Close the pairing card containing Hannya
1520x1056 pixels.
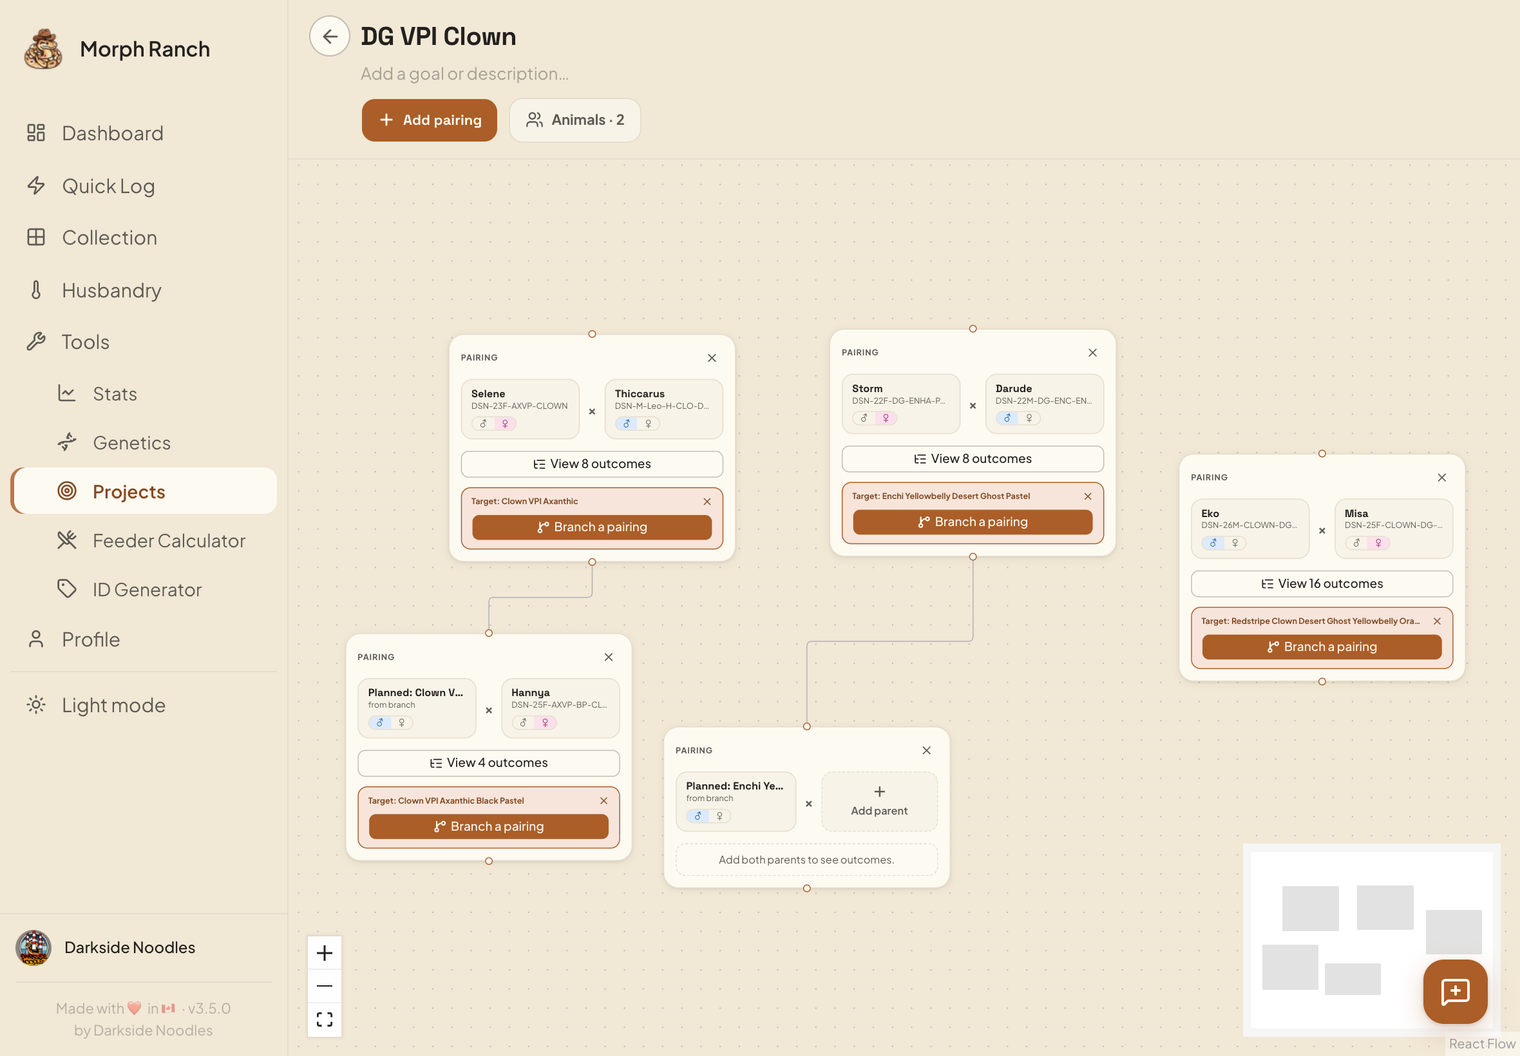coord(609,657)
